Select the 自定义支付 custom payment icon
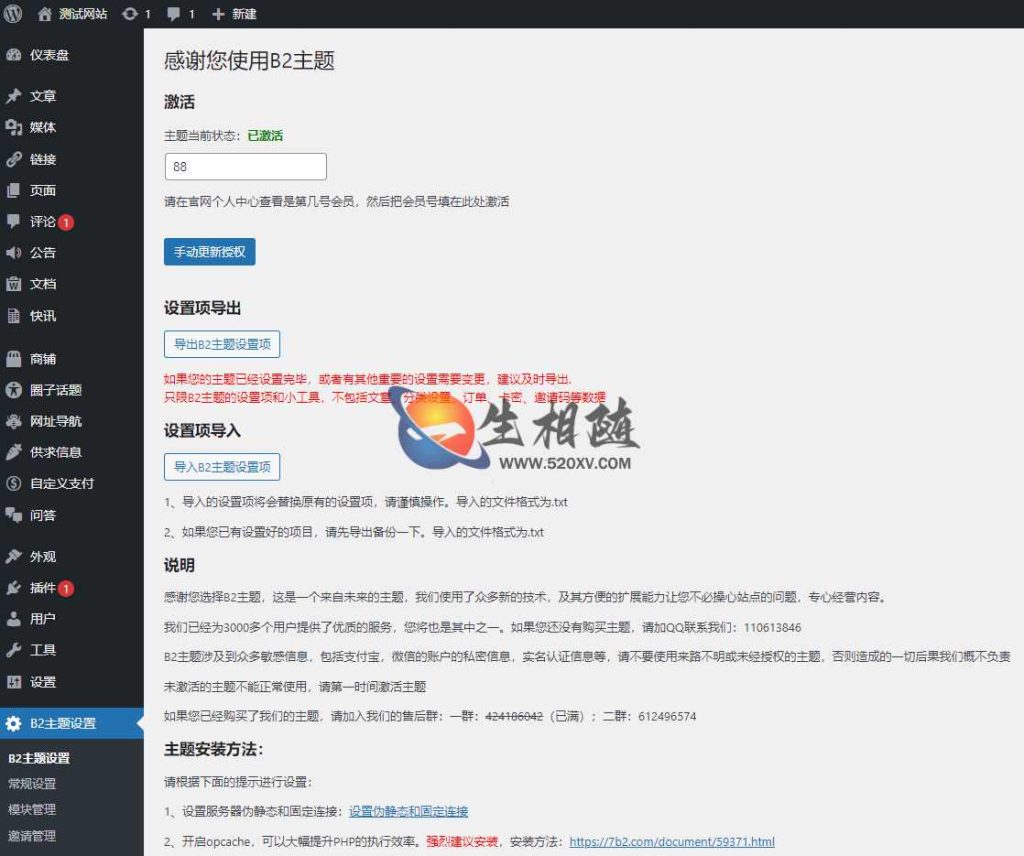 (x=15, y=483)
